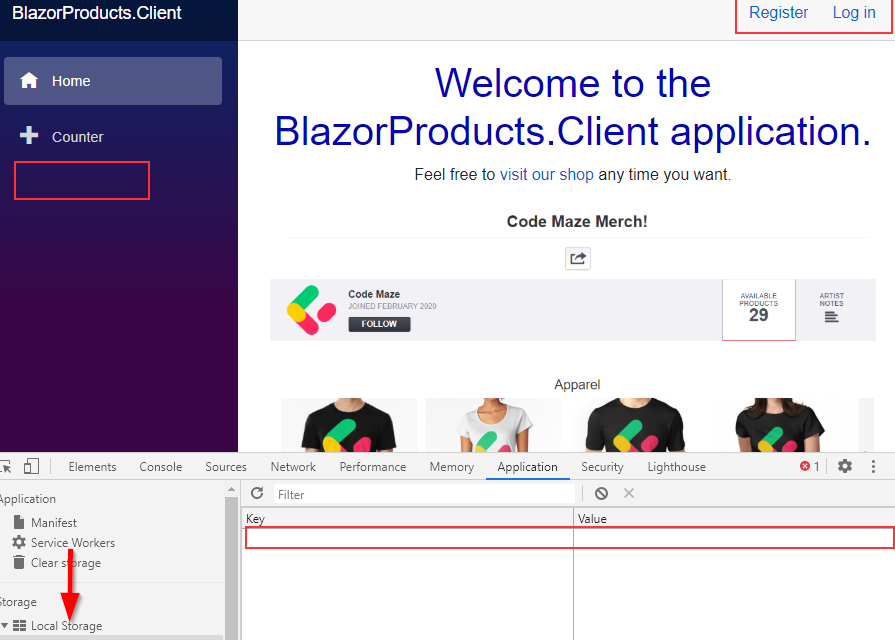This screenshot has width=895, height=640.
Task: Click the Counter plus icon
Action: coord(29,136)
